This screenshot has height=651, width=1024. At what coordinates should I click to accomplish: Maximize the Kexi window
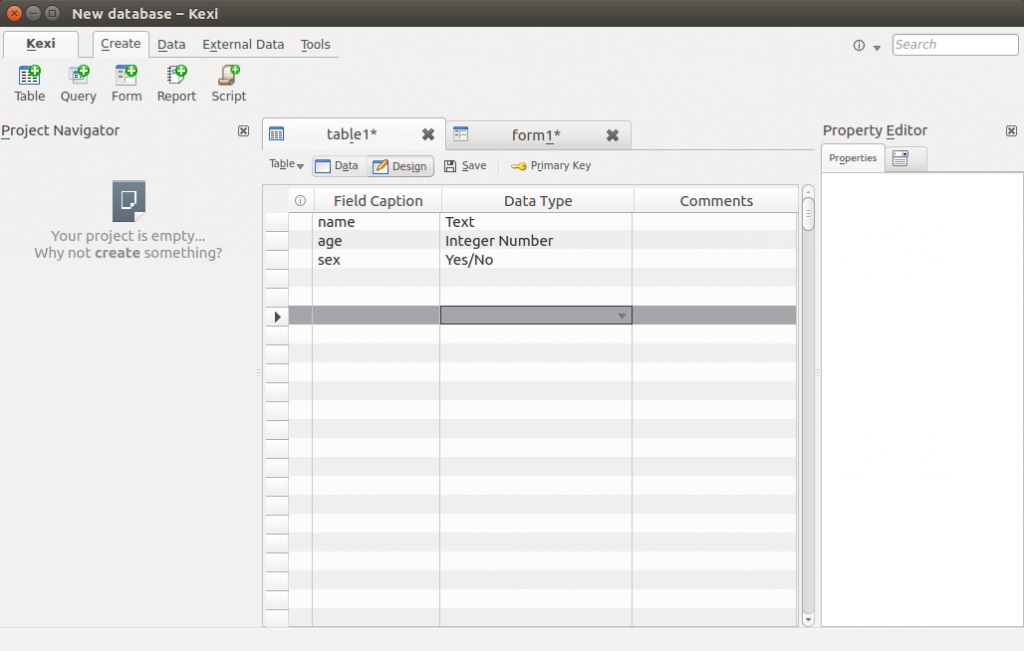53,13
